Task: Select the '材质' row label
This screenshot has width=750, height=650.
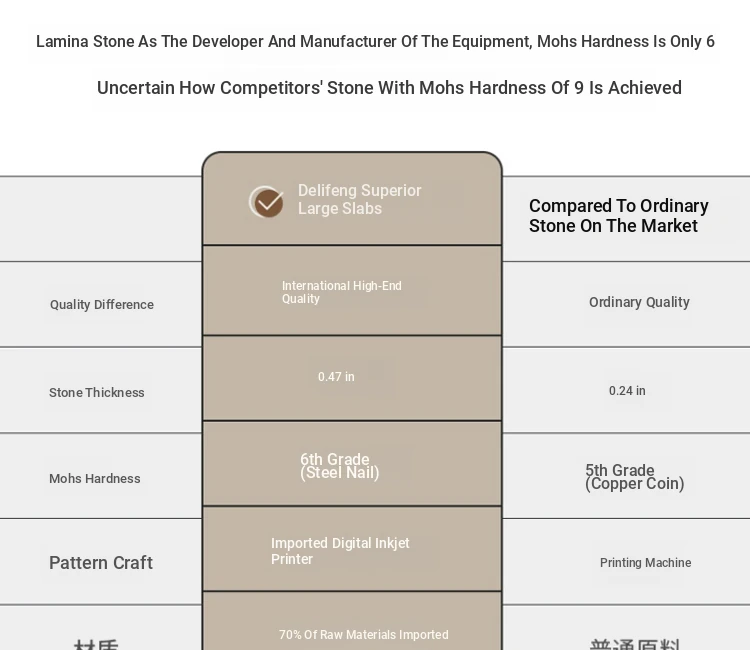Action: (96, 644)
